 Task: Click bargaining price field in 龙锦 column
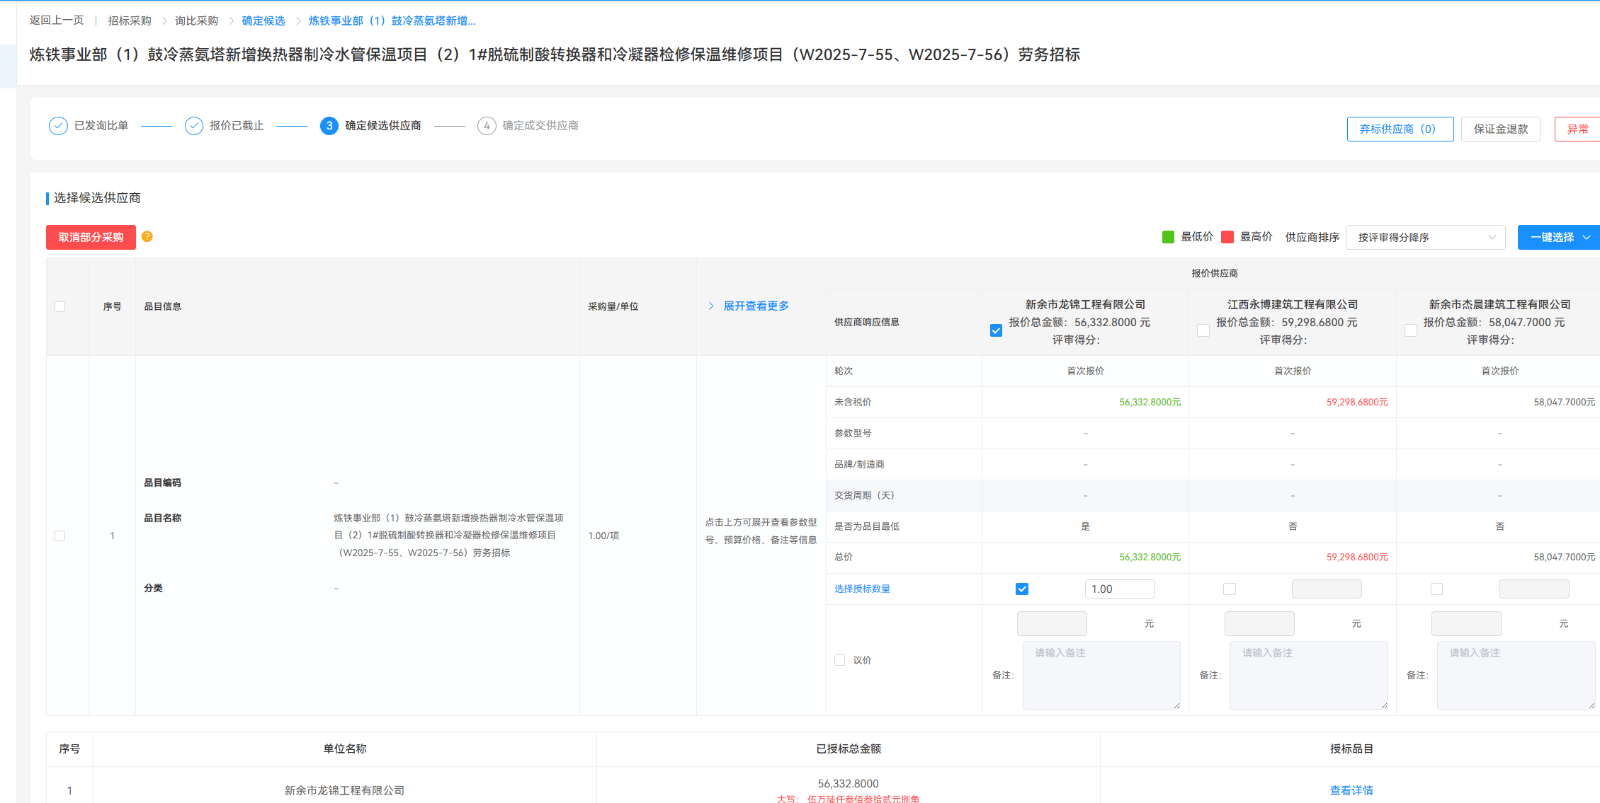click(x=1052, y=624)
